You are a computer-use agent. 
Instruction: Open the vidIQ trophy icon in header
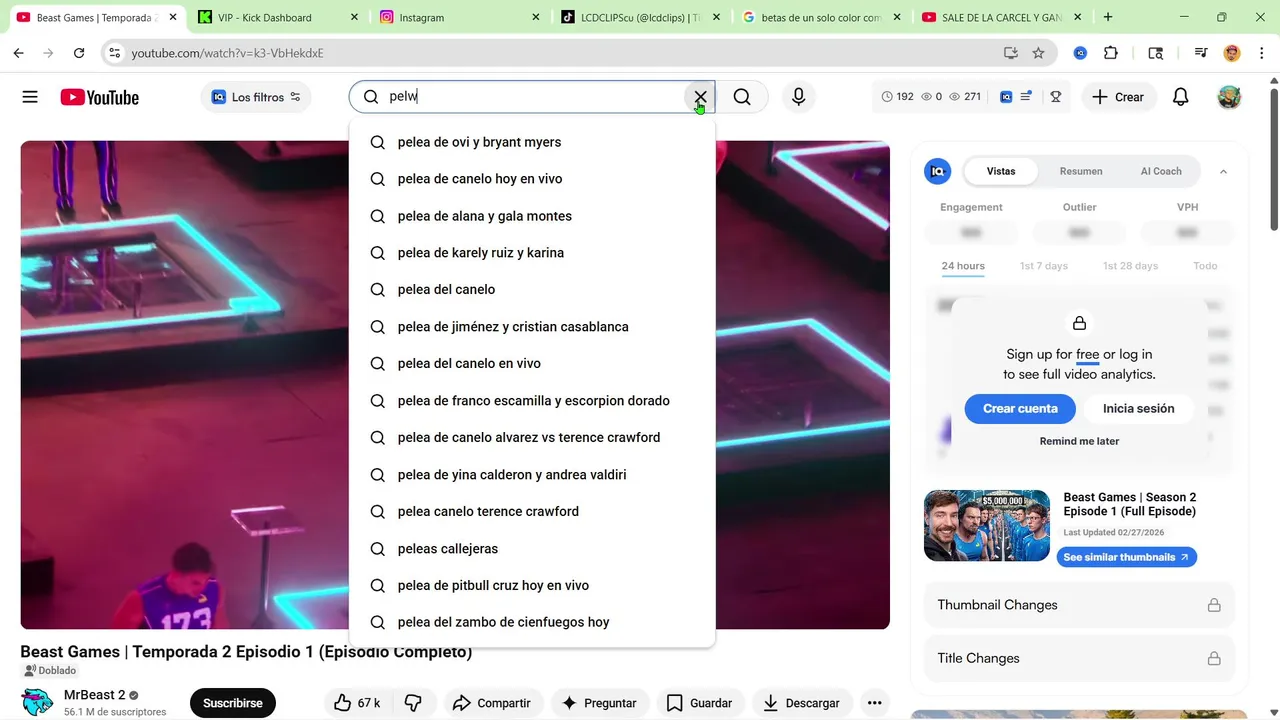[x=1055, y=97]
